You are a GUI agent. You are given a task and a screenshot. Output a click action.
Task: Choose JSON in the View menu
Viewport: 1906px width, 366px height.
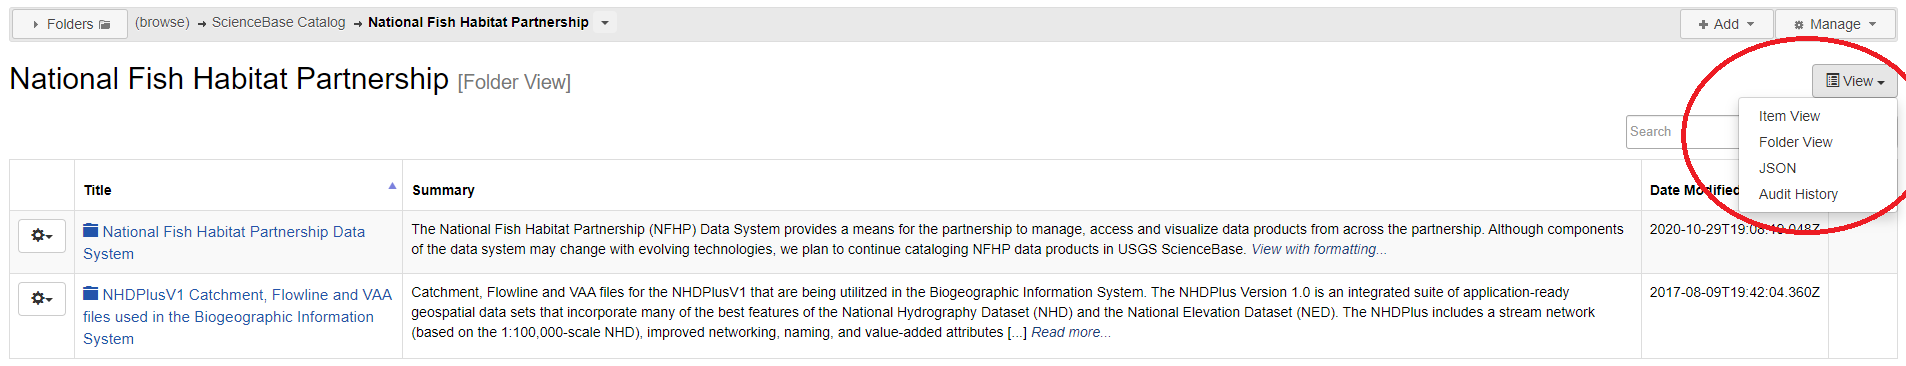pyautogui.click(x=1777, y=168)
